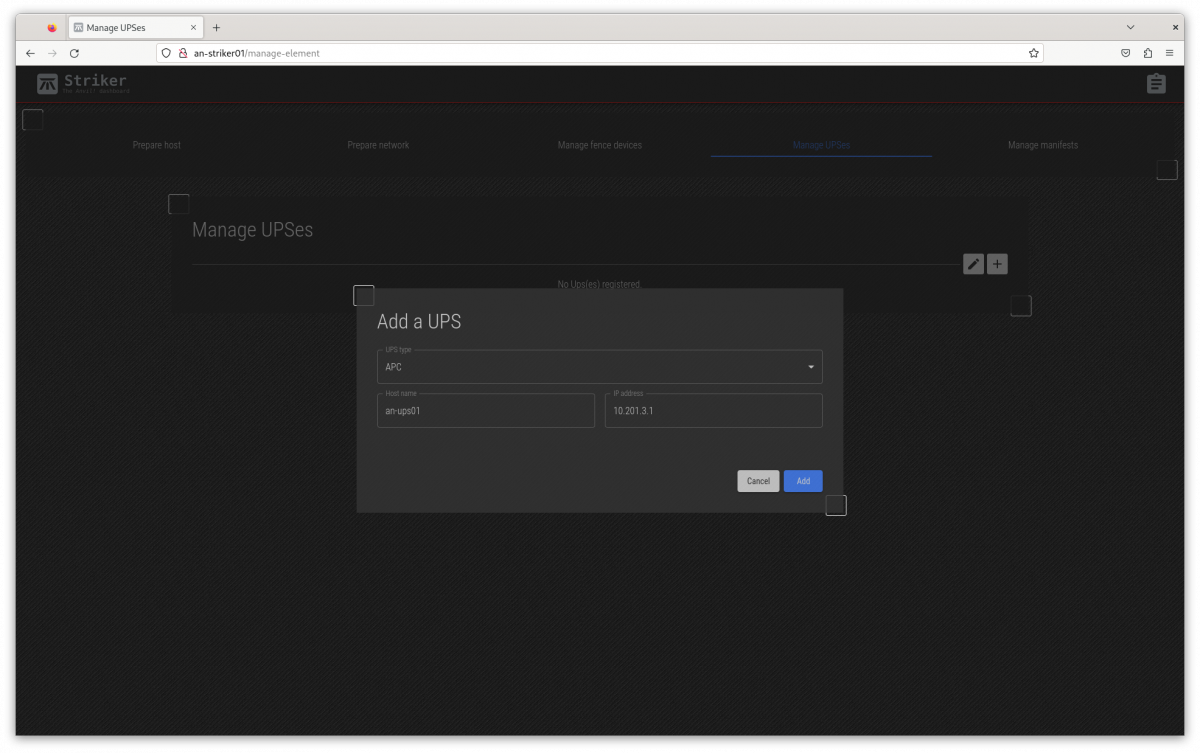1200x753 pixels.
Task: Click the UPS type dropdown arrow
Action: coord(810,367)
